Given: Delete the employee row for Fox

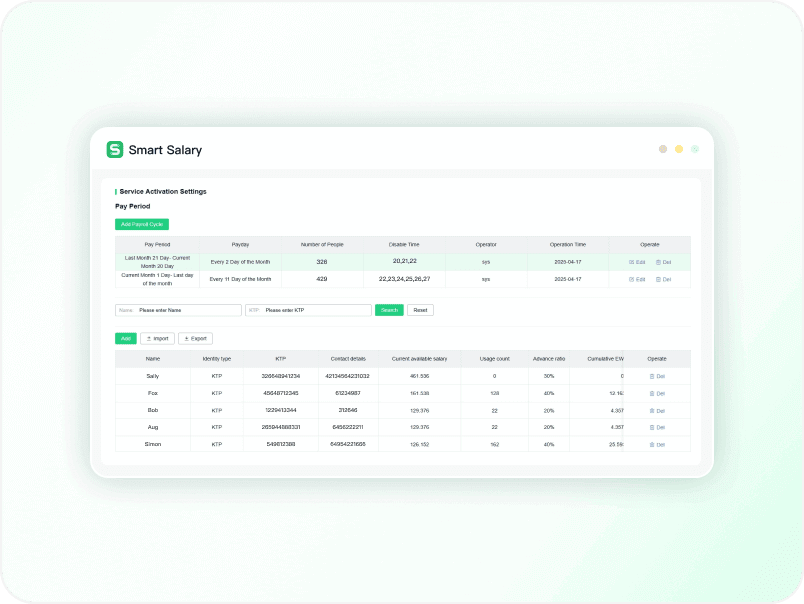Looking at the screenshot, I should pyautogui.click(x=657, y=393).
